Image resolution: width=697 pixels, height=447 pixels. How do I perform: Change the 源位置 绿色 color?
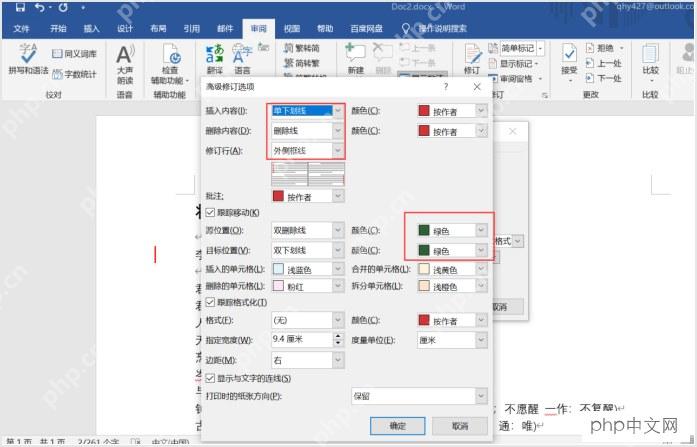[452, 230]
